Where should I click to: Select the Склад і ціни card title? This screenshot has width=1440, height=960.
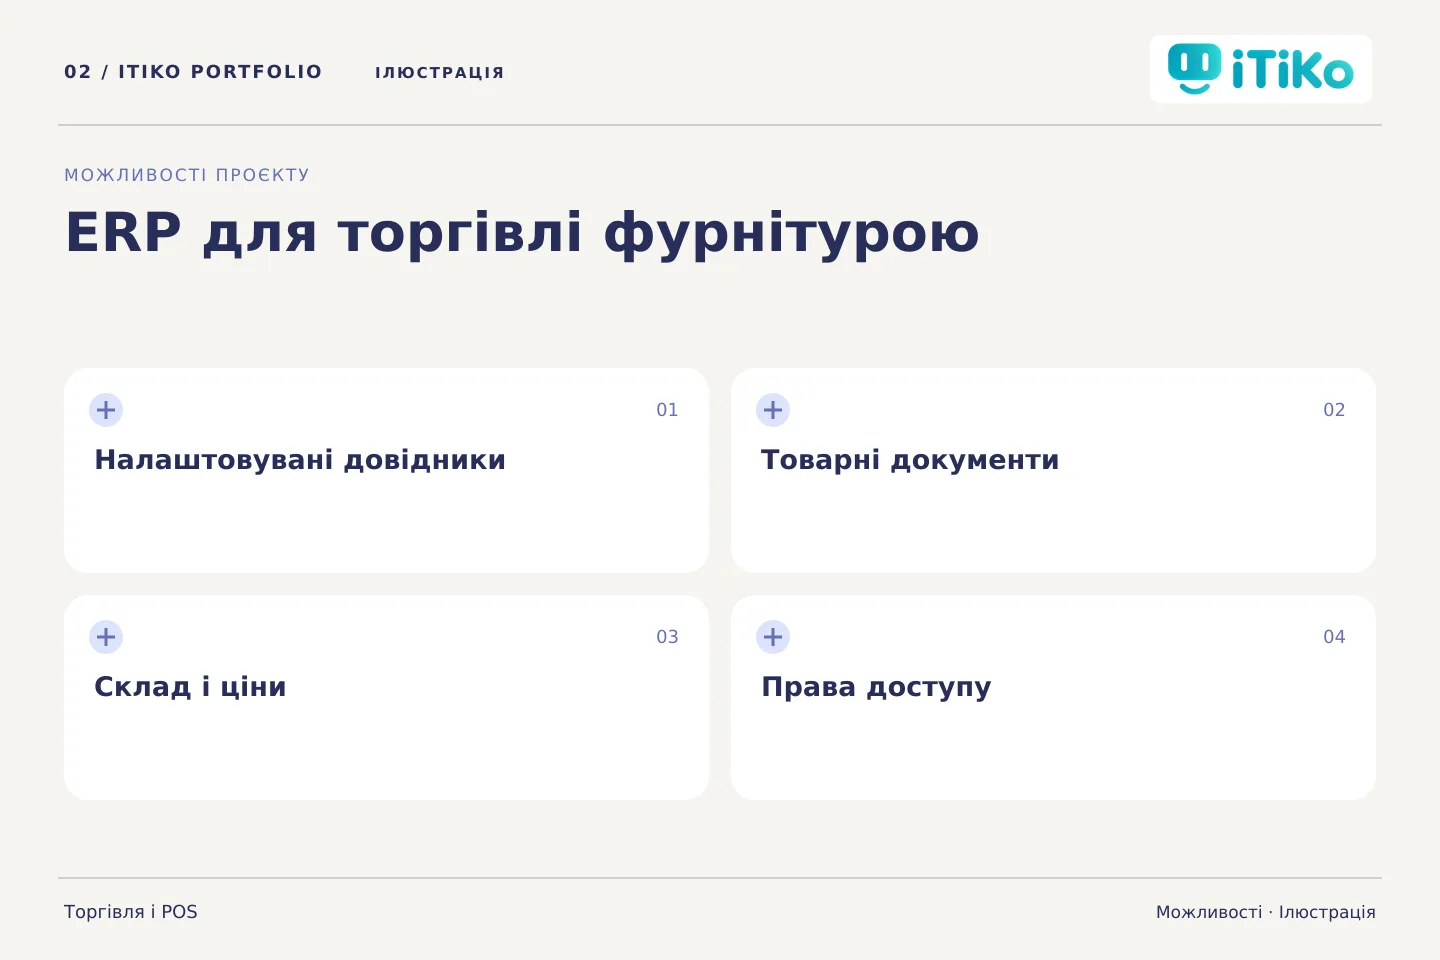190,687
